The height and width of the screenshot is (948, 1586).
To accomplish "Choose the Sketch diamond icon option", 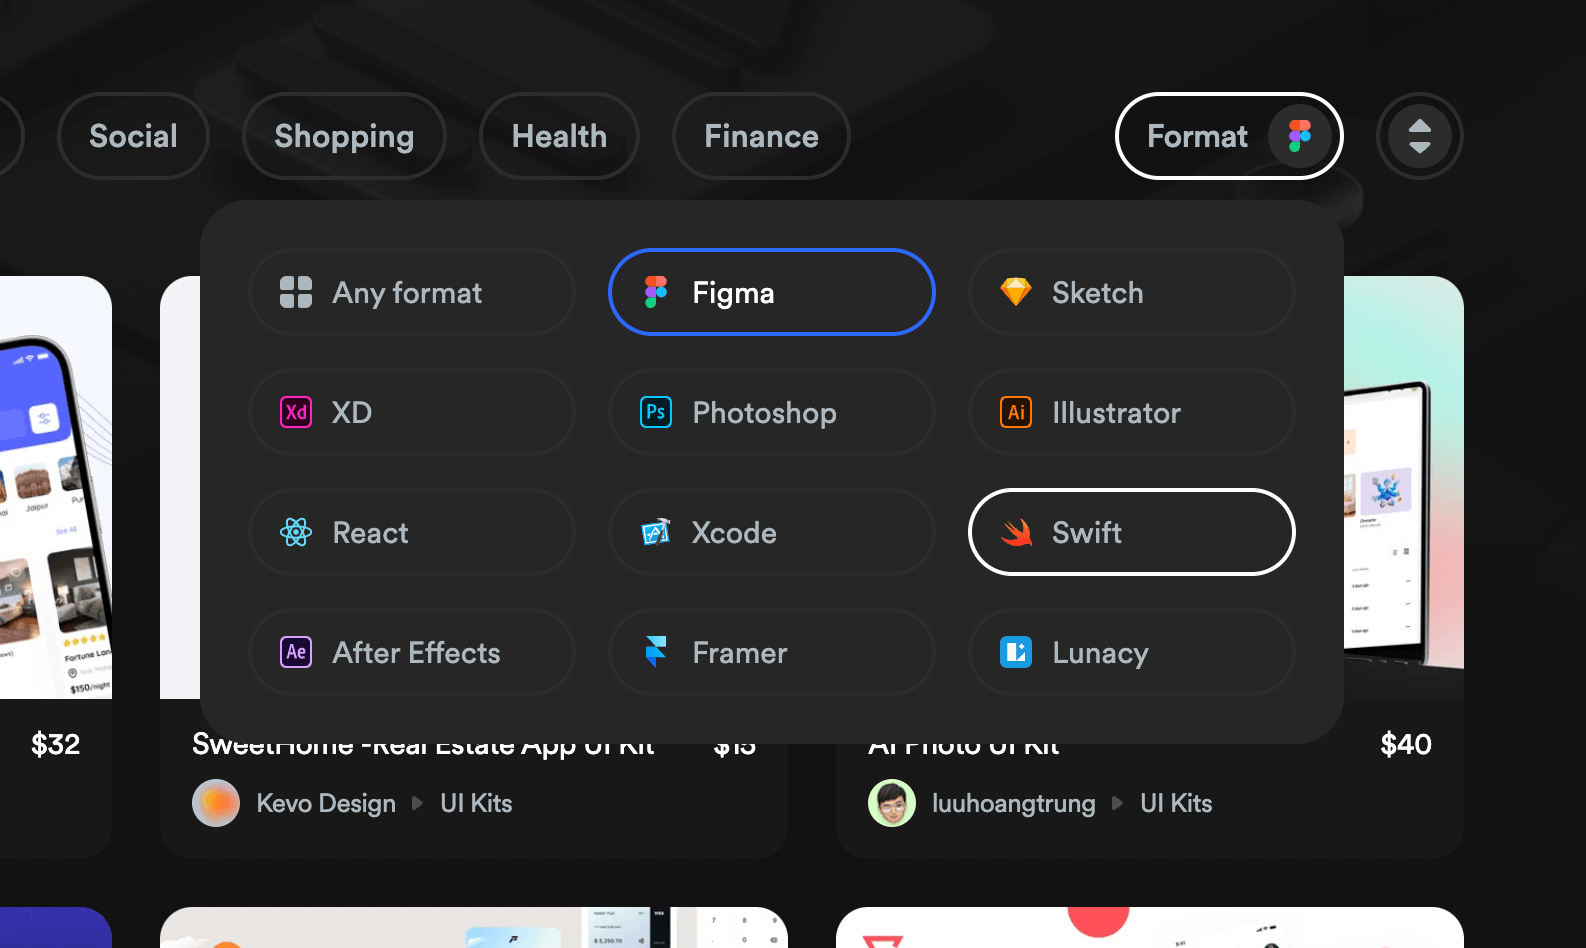I will tap(1016, 292).
